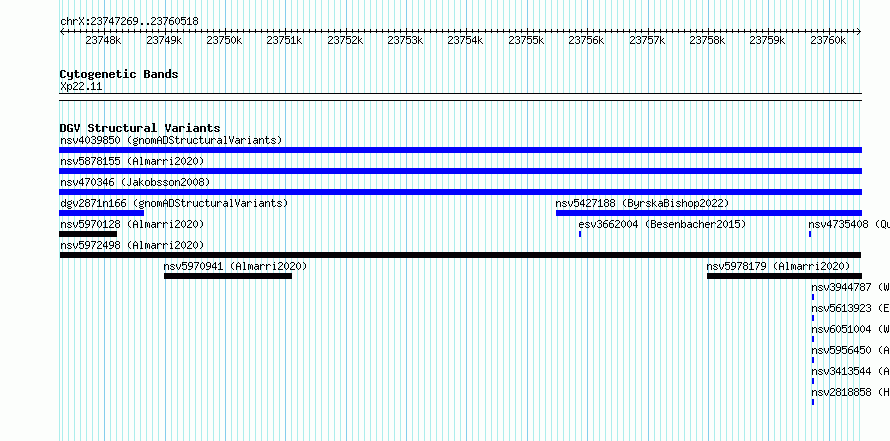Screen dimensions: 890x441
Task: Click the Xp22.11 band label
Action: tap(81, 87)
